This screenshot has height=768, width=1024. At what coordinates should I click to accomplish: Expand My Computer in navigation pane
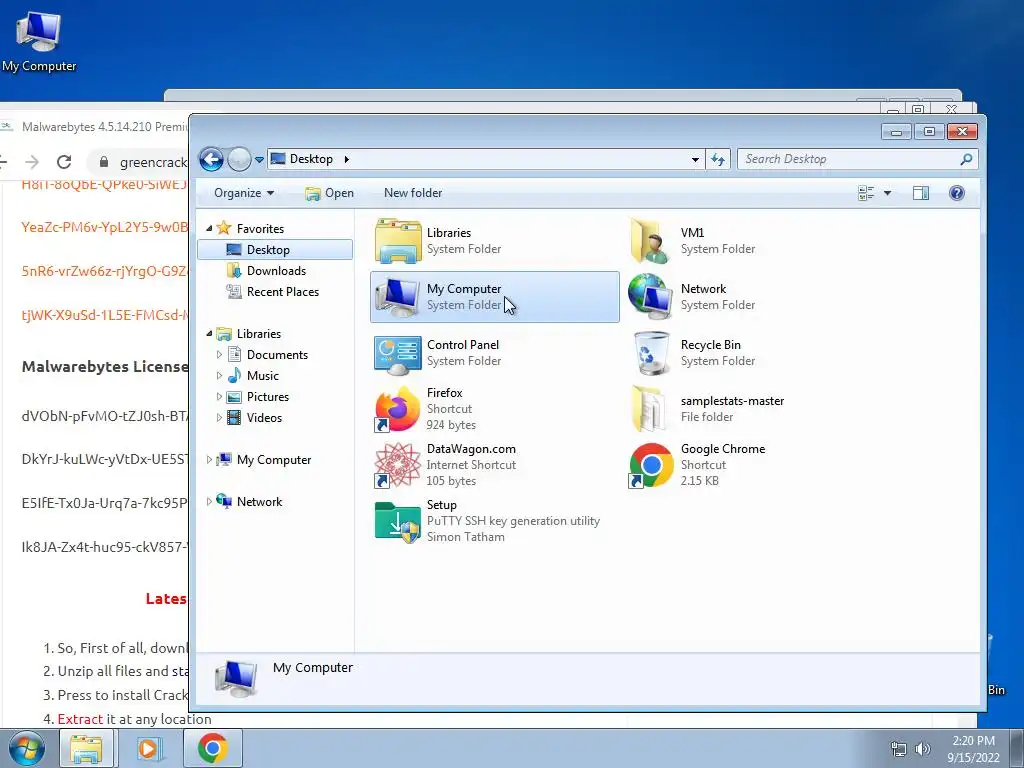coord(209,460)
